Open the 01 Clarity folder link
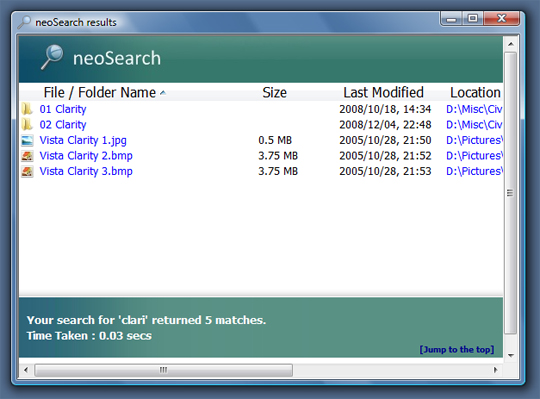 point(63,109)
